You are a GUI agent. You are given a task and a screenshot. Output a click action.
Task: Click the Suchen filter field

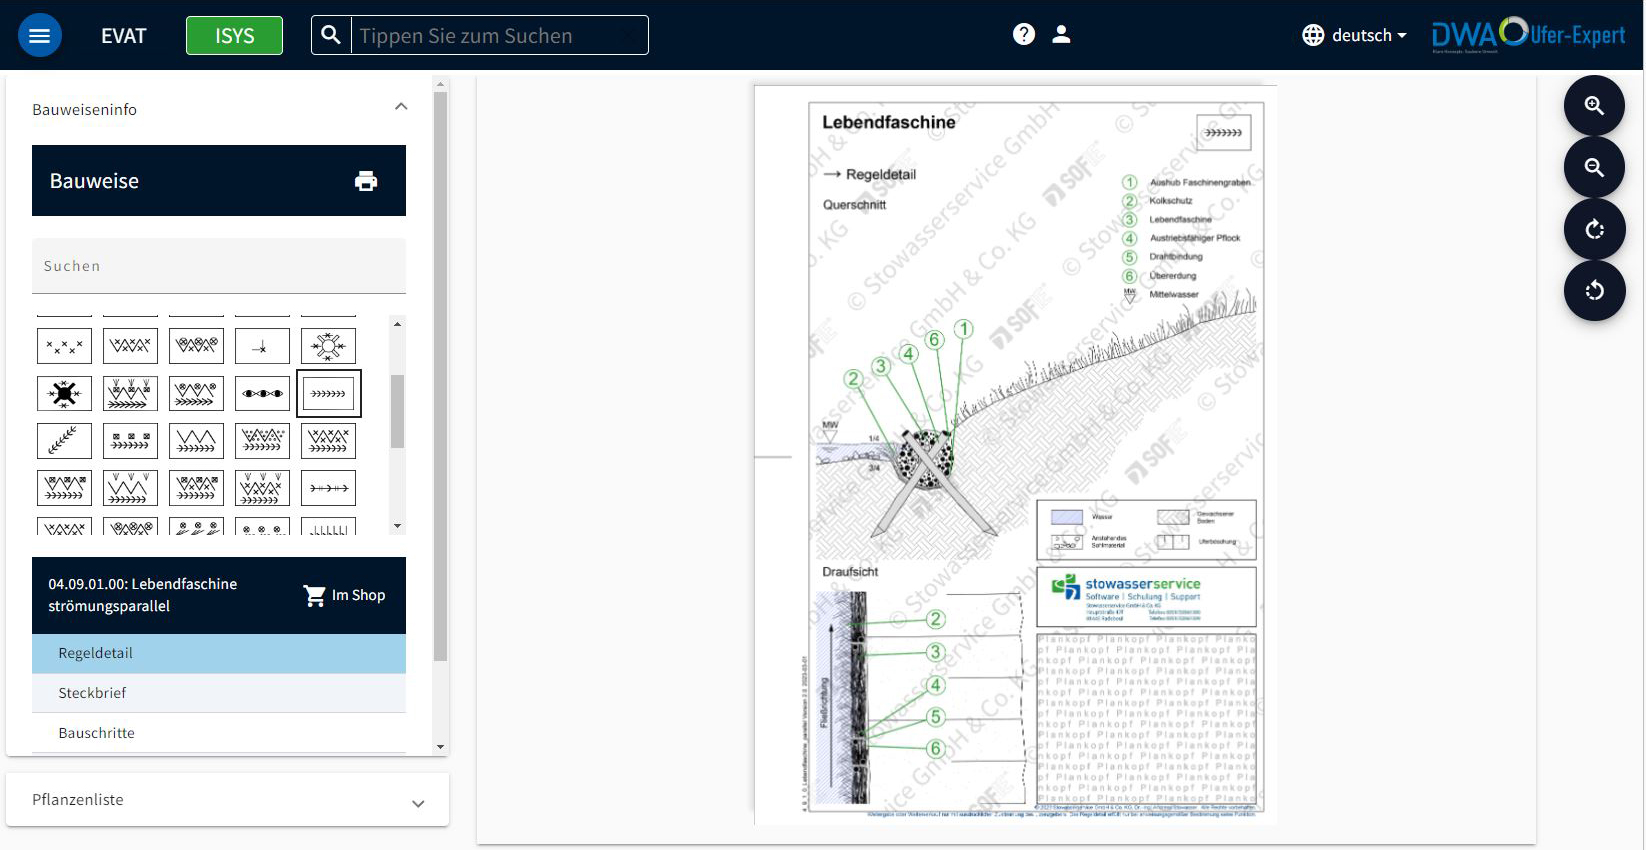coord(218,266)
